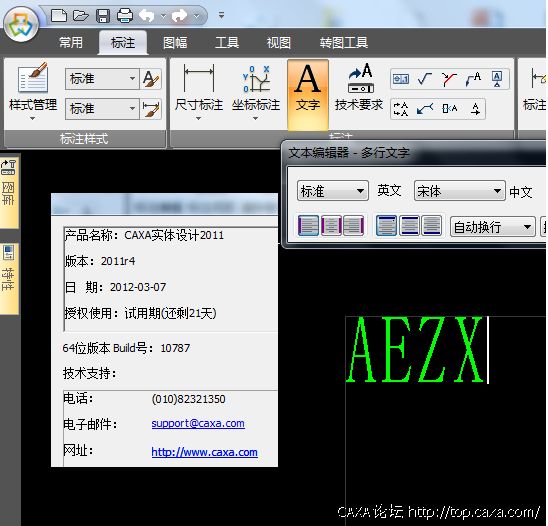Select the 技术要求 technical requirements tool

tap(359, 87)
